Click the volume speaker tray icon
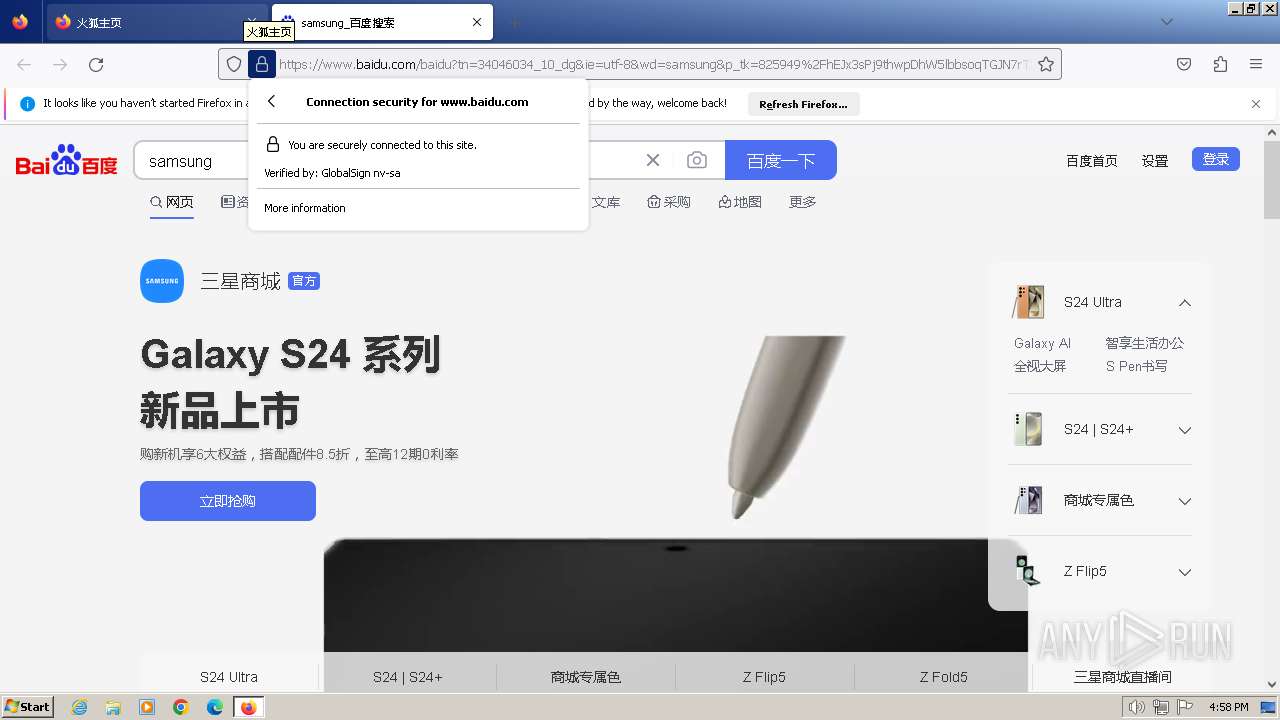 coord(1136,707)
